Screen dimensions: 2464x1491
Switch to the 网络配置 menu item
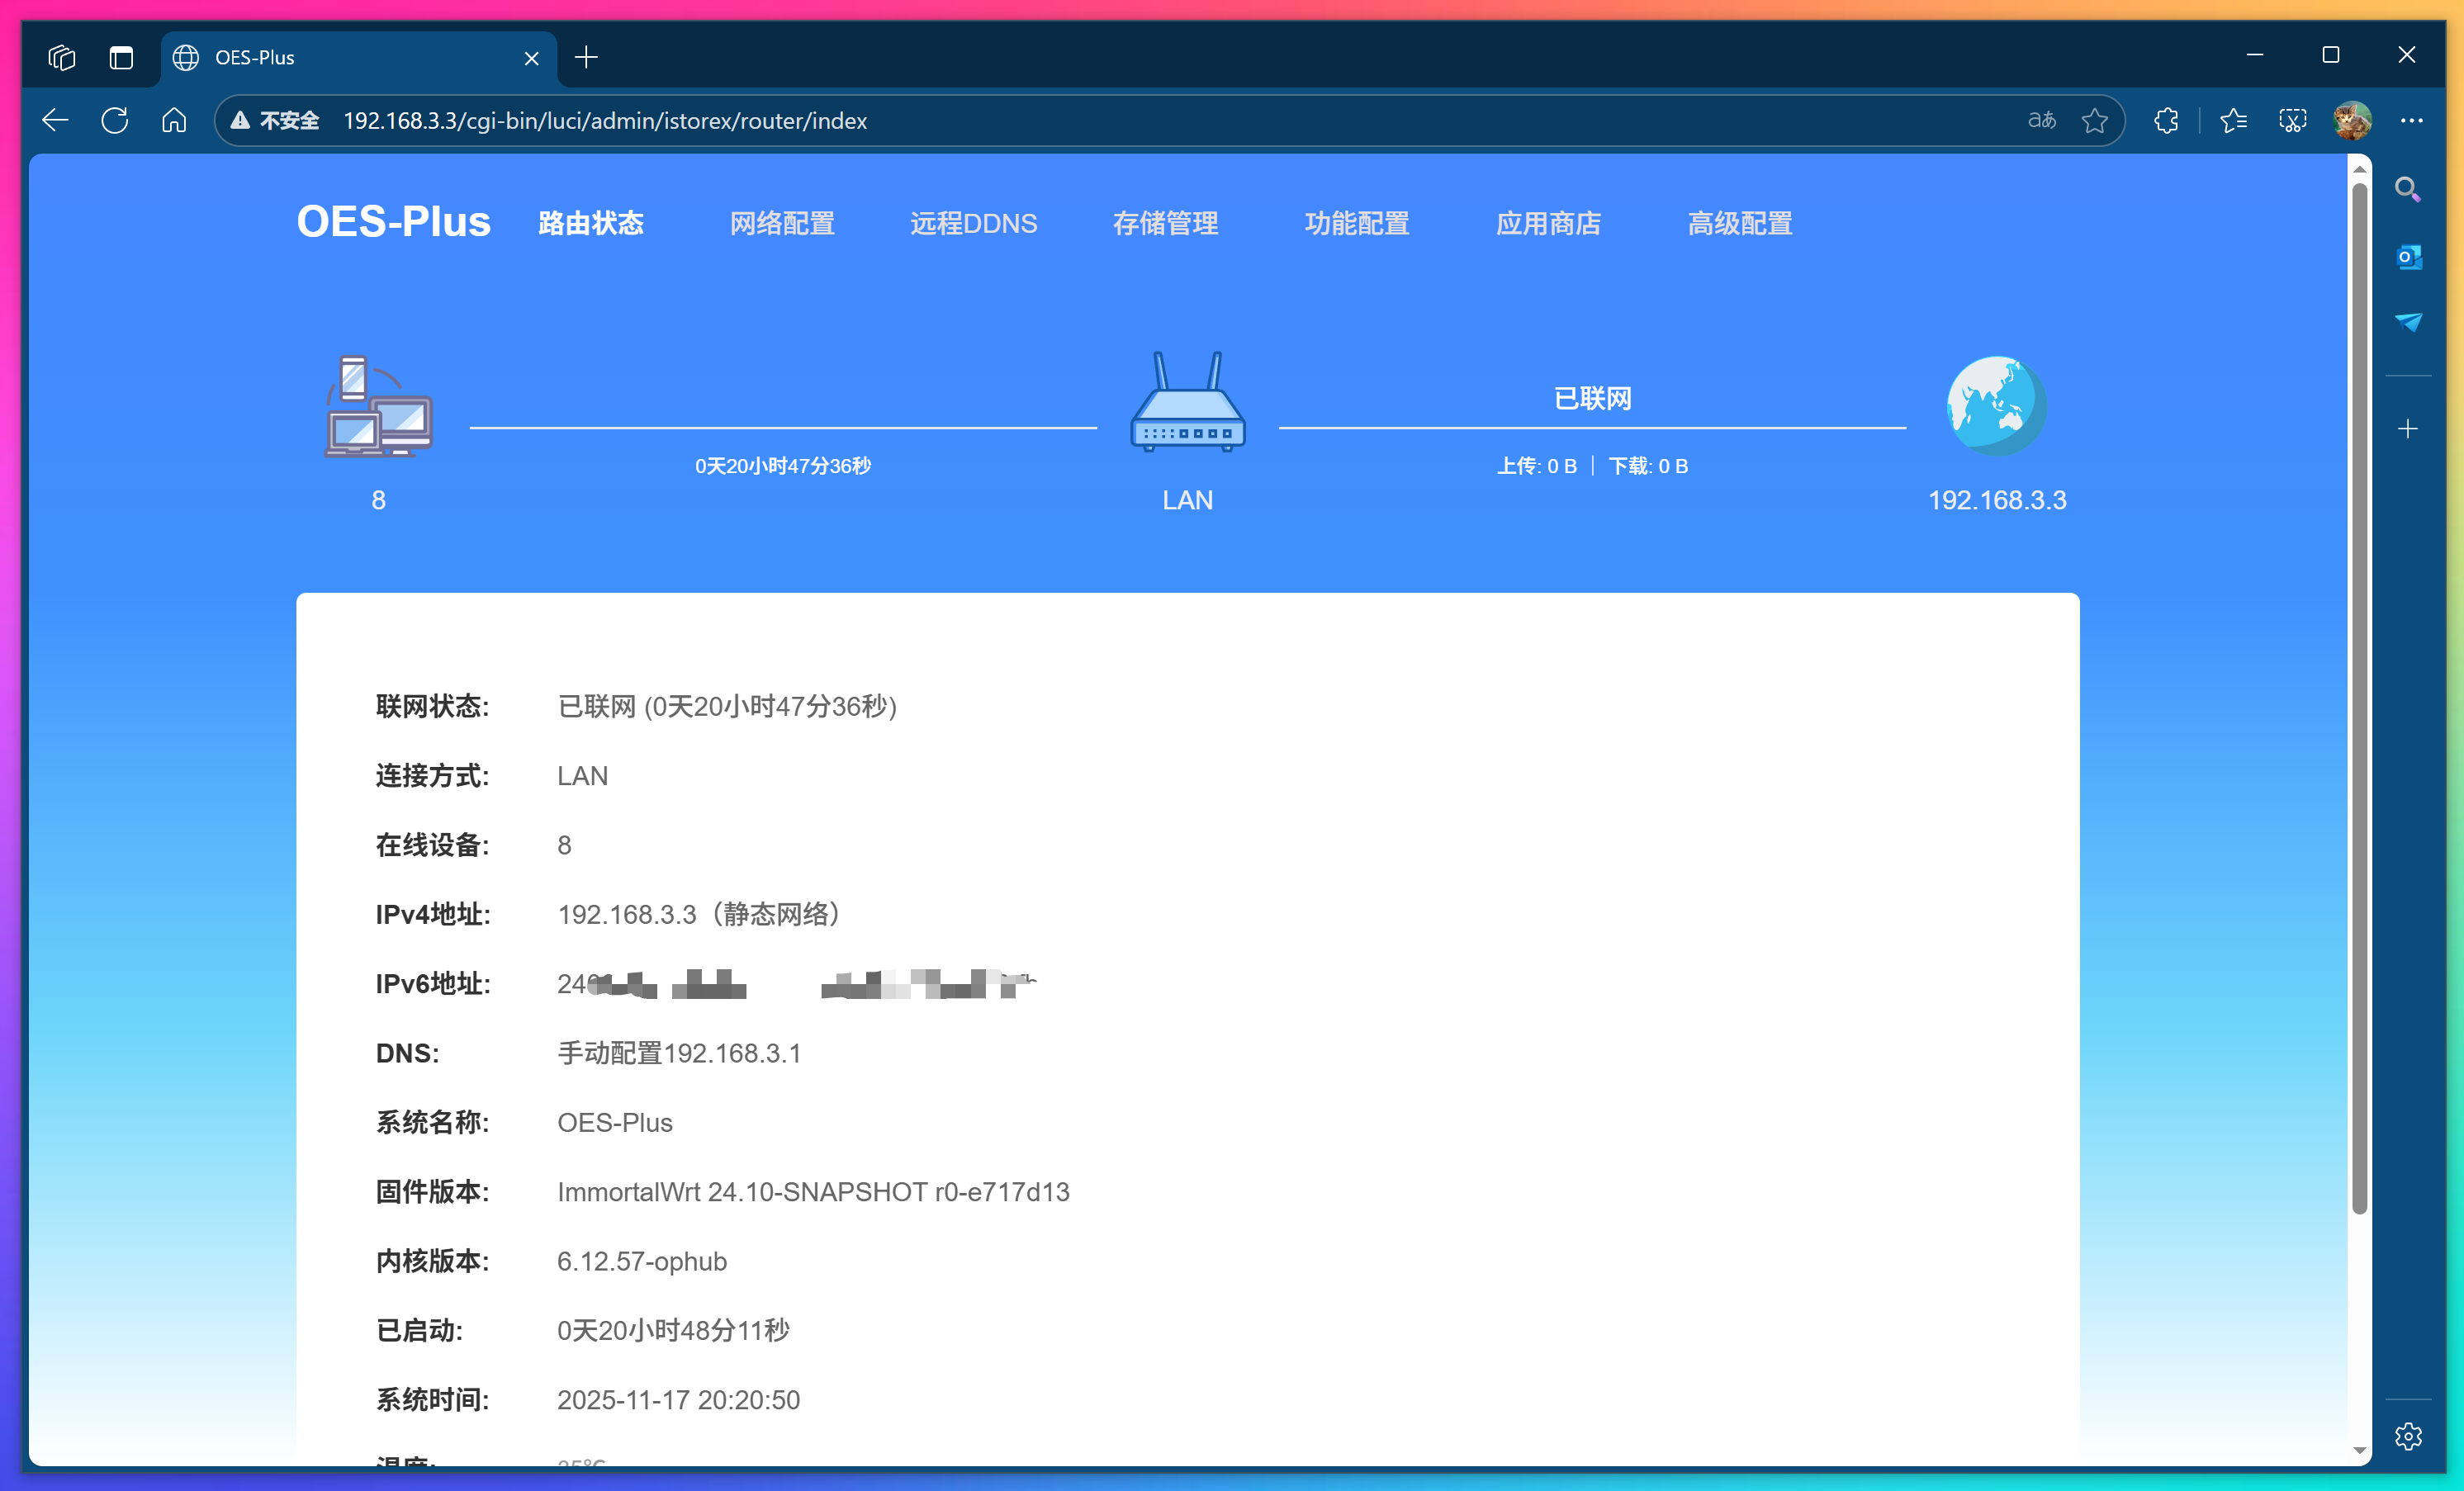782,223
